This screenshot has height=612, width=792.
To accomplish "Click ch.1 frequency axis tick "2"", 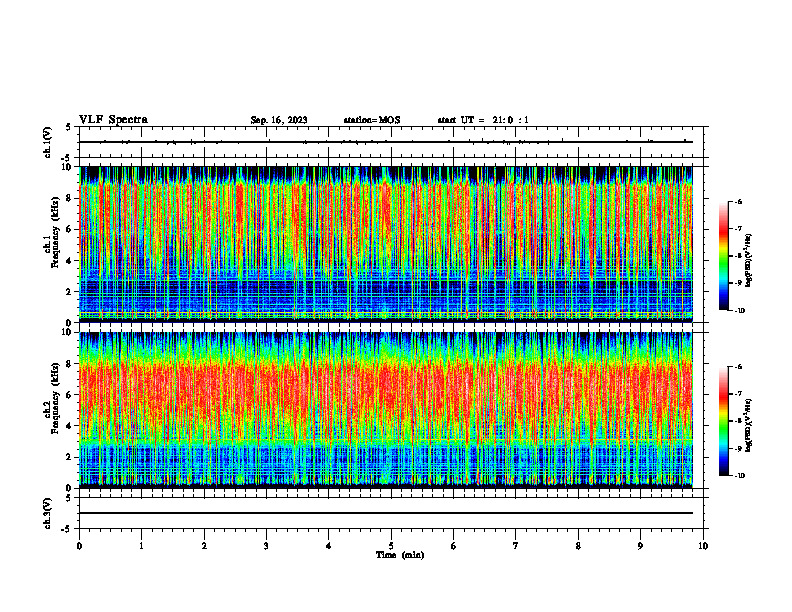I will [70, 292].
